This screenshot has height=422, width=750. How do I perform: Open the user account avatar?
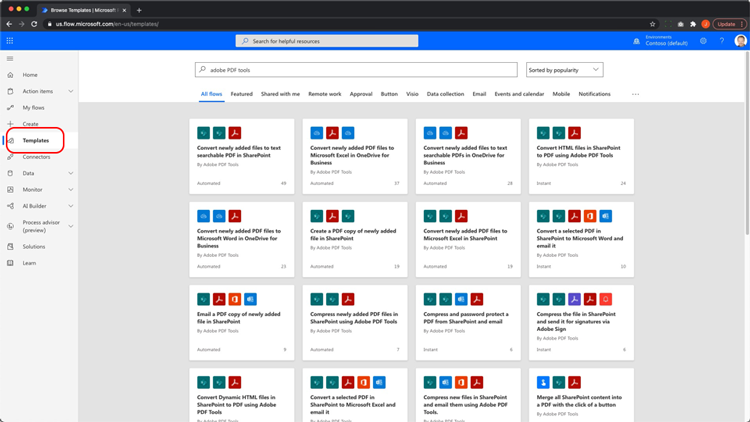tap(740, 41)
